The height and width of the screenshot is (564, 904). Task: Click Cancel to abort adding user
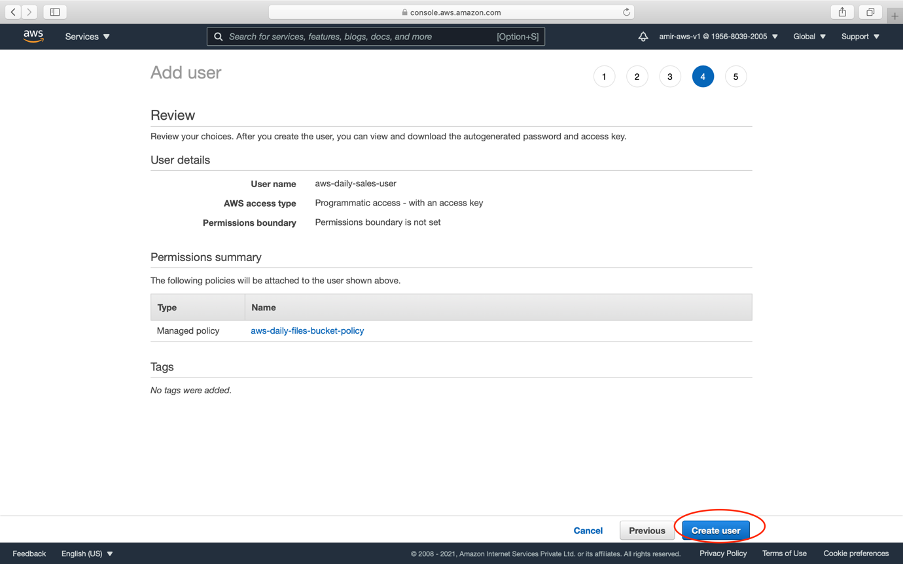pos(588,531)
